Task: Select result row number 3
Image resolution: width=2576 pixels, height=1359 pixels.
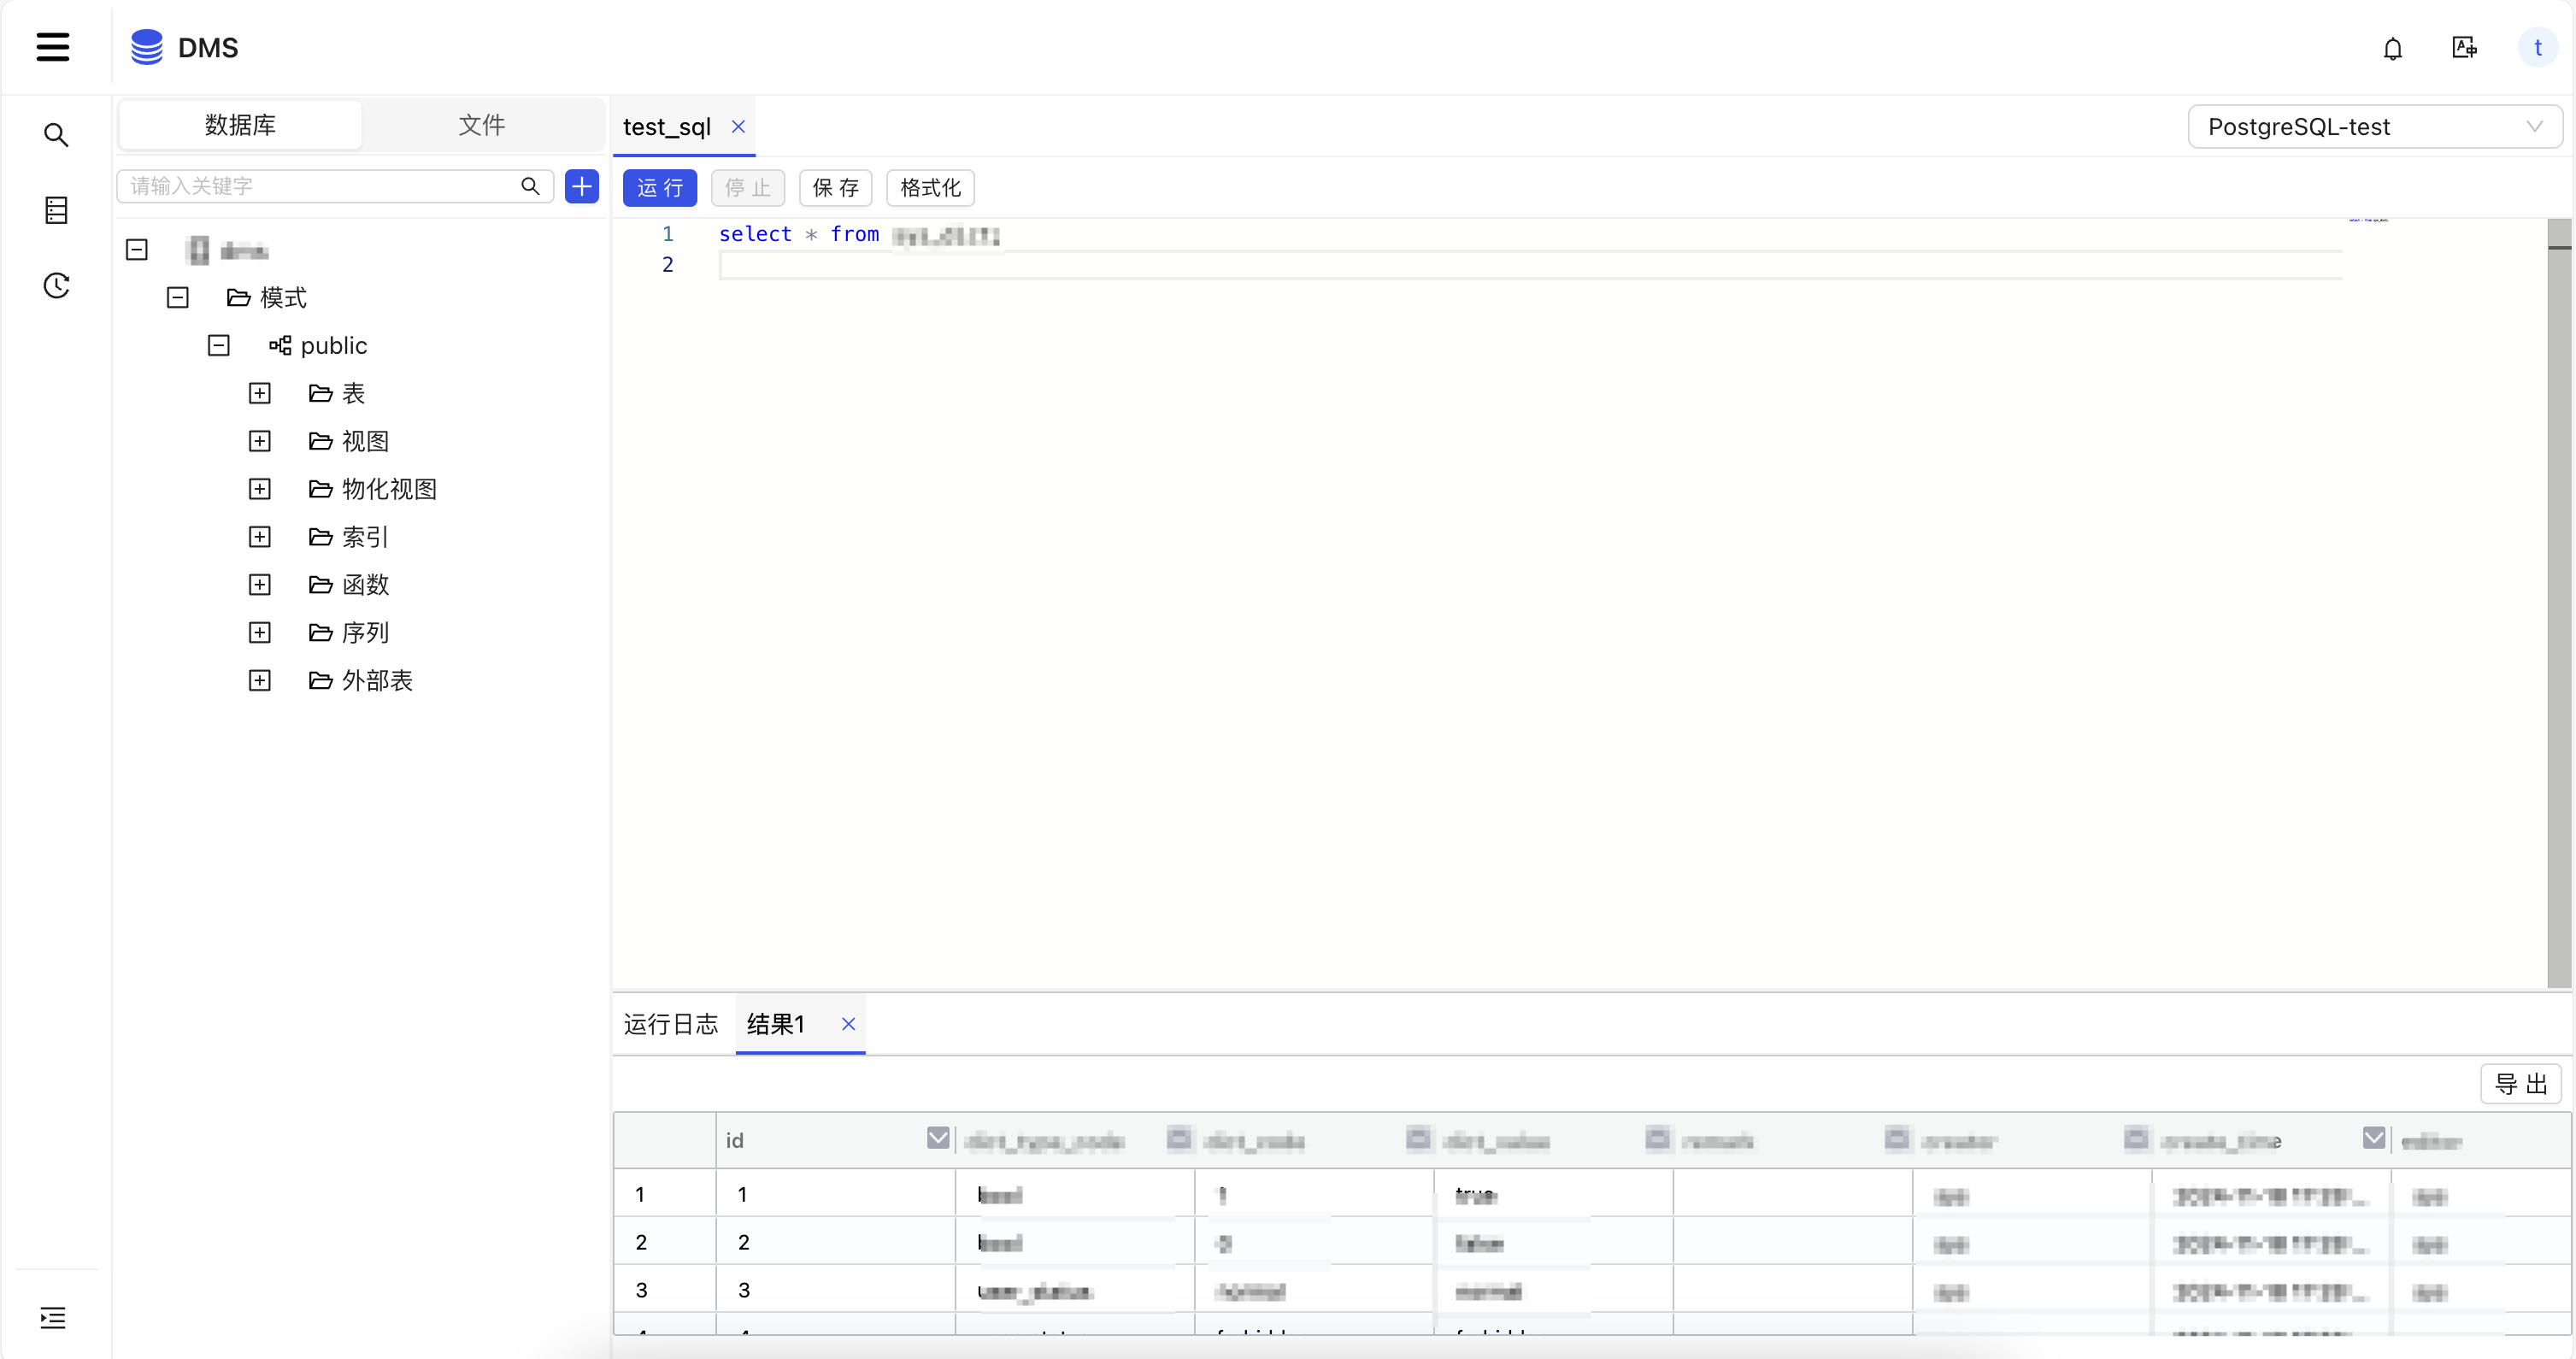Action: click(641, 1290)
